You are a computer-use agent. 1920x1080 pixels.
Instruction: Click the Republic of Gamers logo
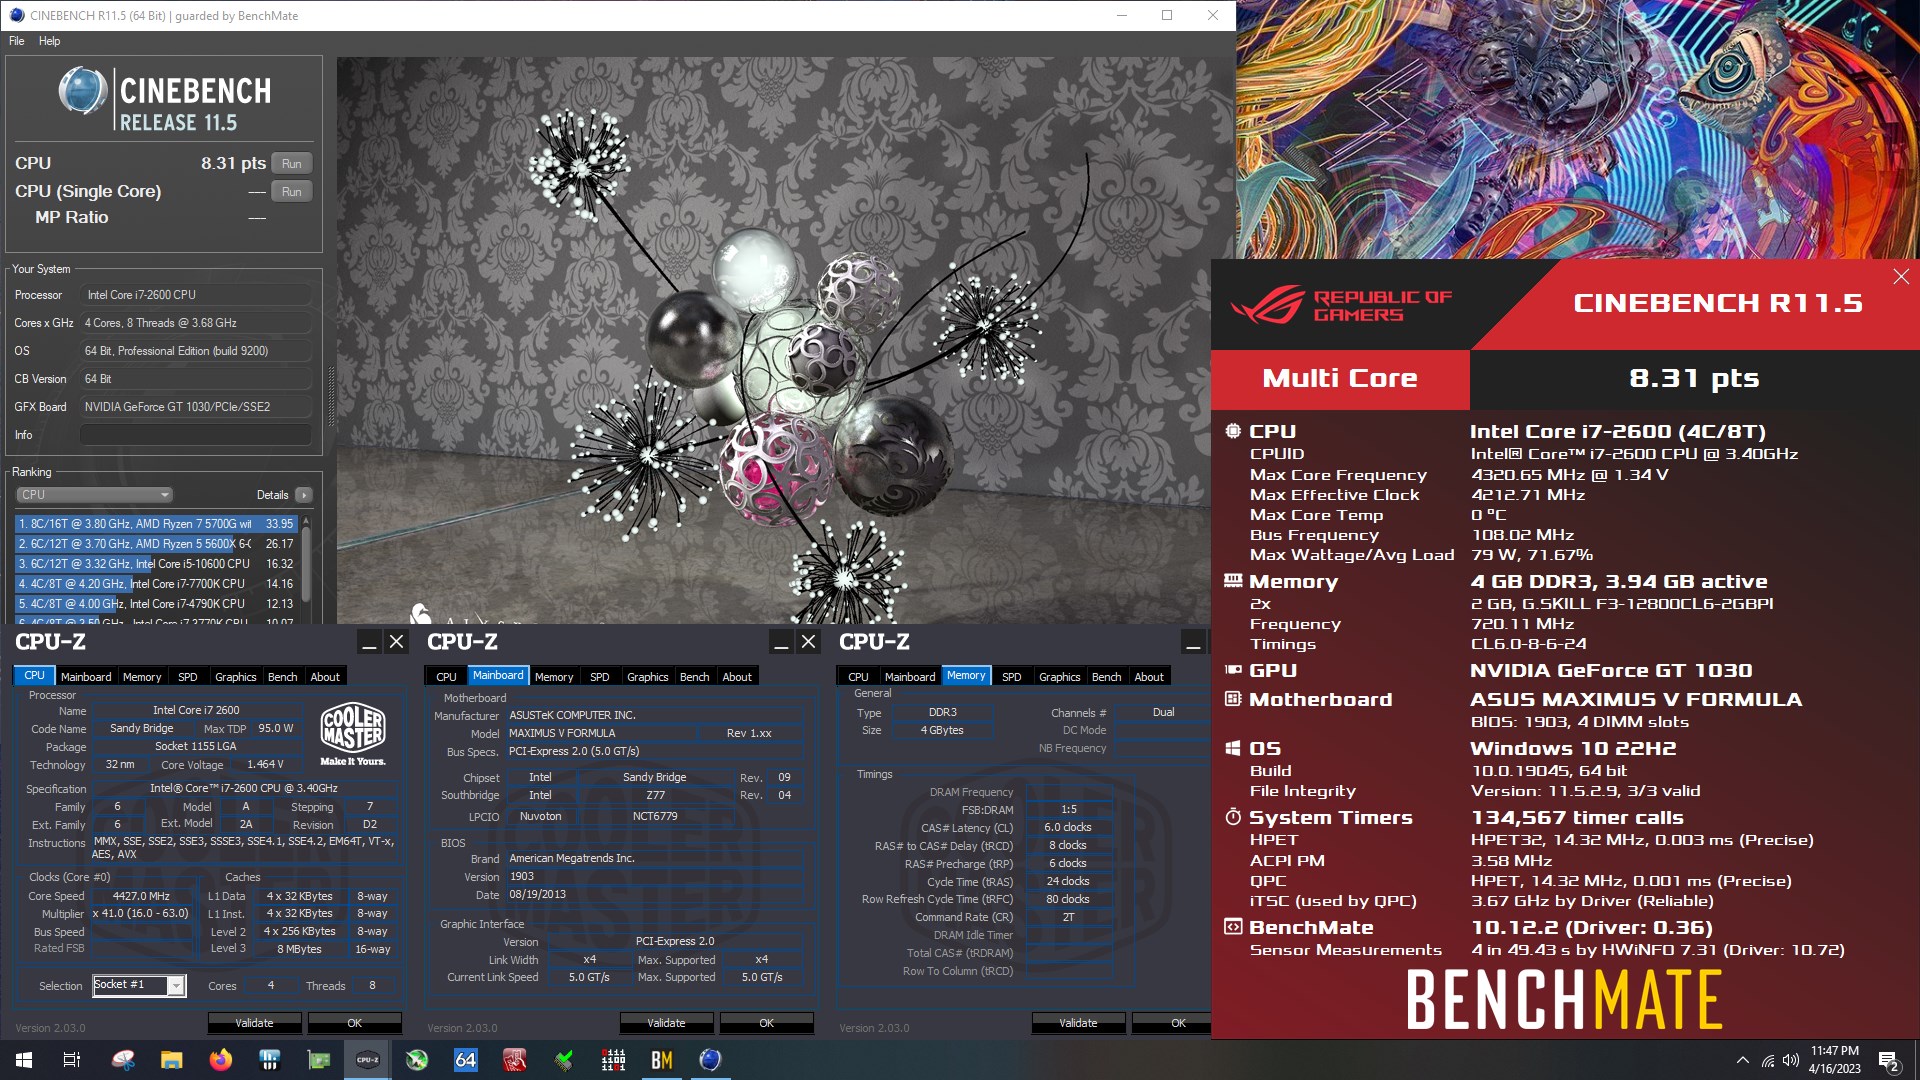[x=1341, y=305]
